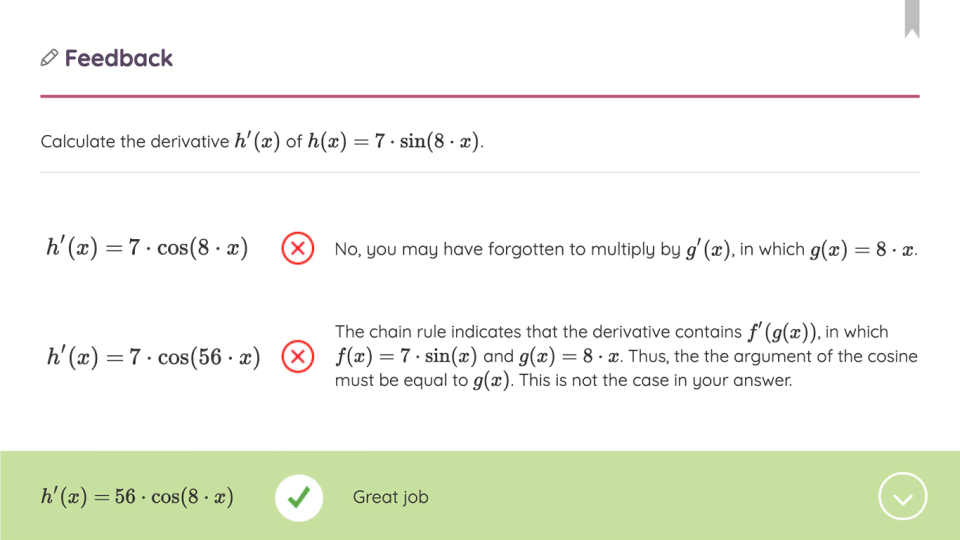Click the gray bookmark ribbon icon
Viewport: 960px width, 540px height.
(911, 17)
